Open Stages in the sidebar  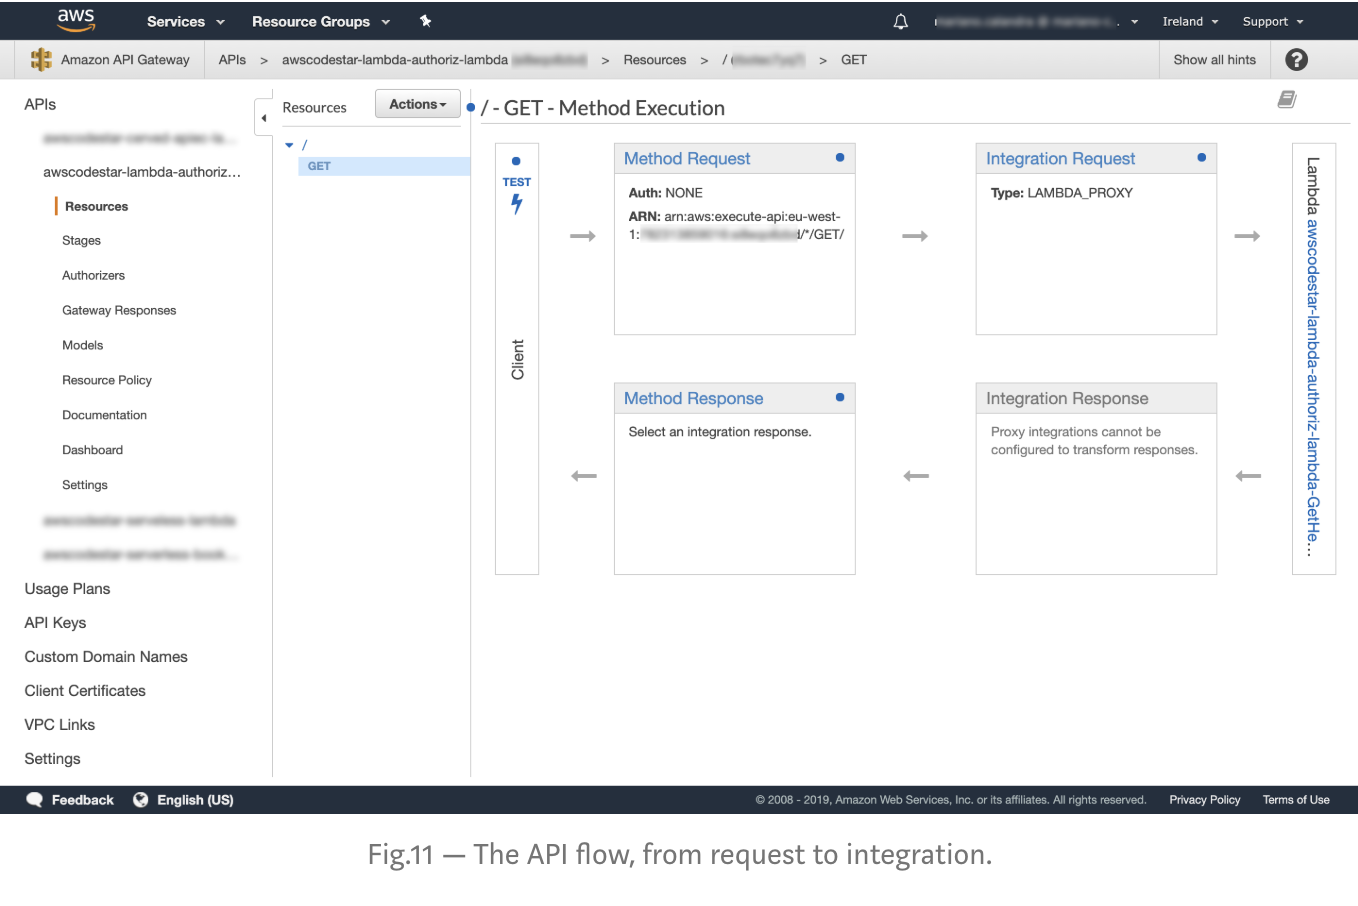[x=81, y=240]
